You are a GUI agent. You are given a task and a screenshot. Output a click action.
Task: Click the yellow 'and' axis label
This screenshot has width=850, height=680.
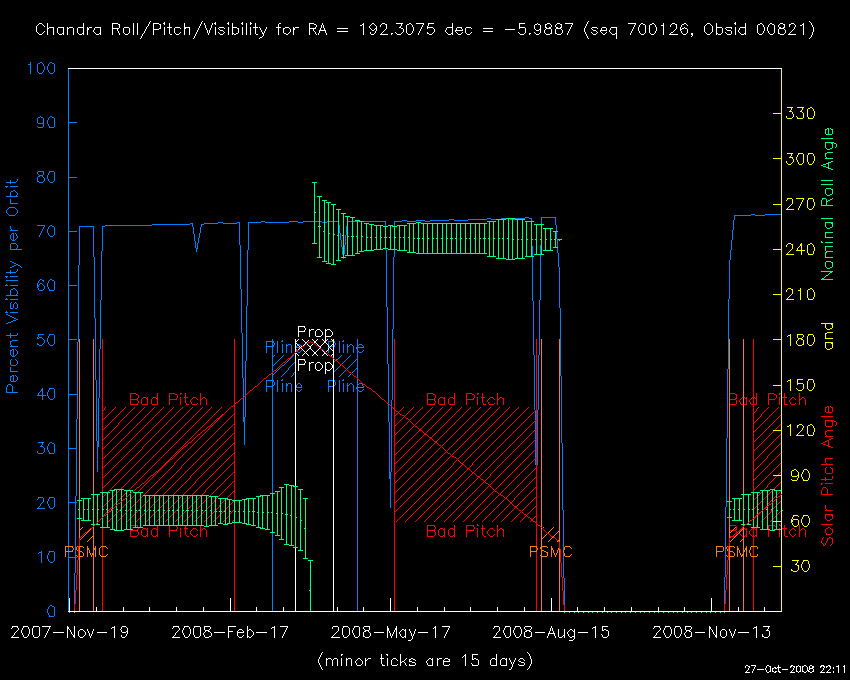(x=828, y=340)
